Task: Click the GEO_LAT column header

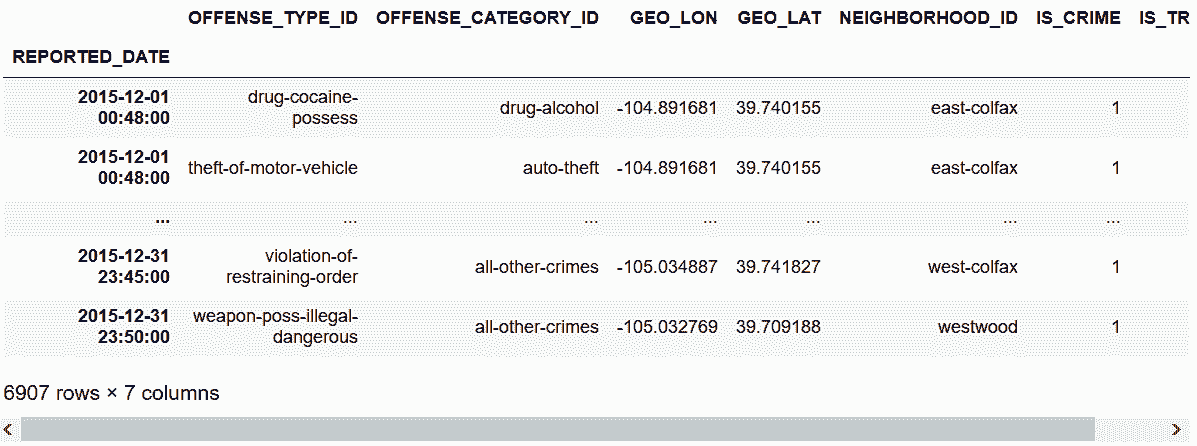Action: tap(778, 19)
